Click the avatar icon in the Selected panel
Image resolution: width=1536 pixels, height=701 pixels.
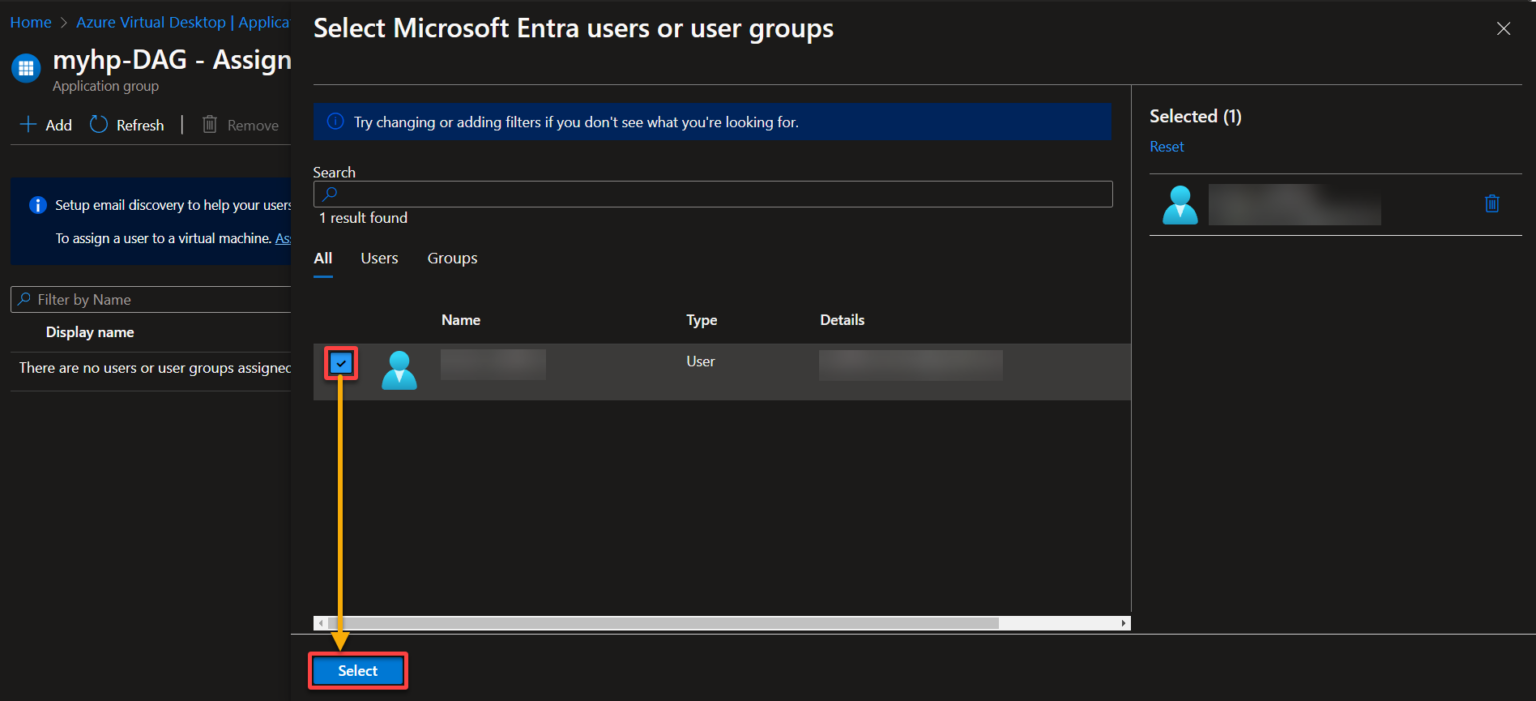coord(1180,204)
